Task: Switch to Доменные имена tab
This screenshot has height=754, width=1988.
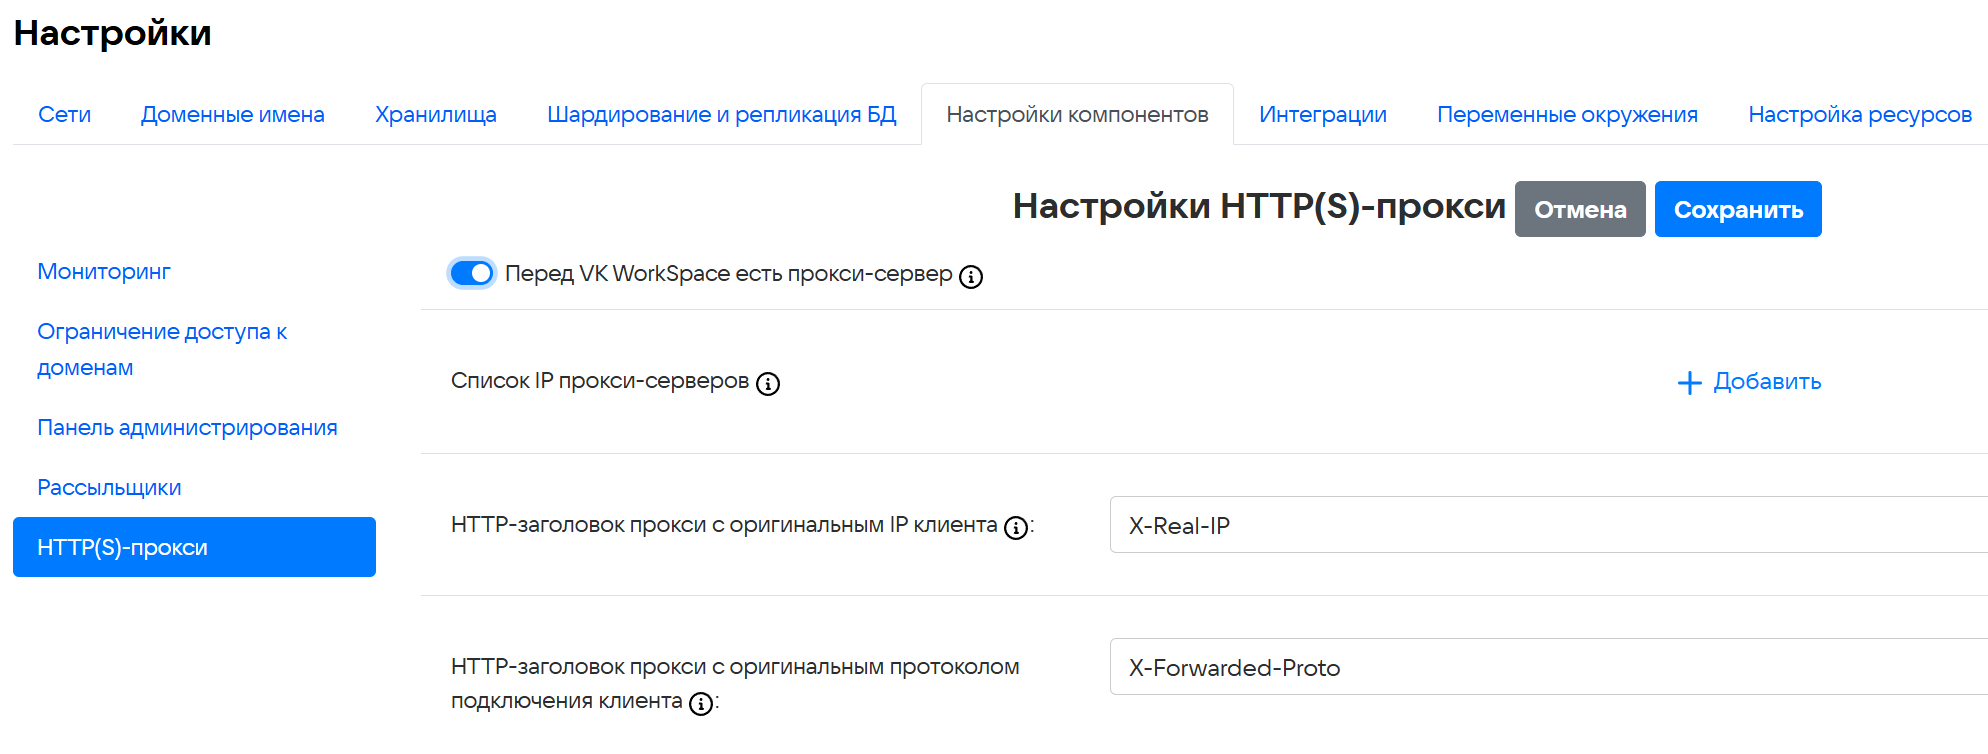Action: pos(232,115)
